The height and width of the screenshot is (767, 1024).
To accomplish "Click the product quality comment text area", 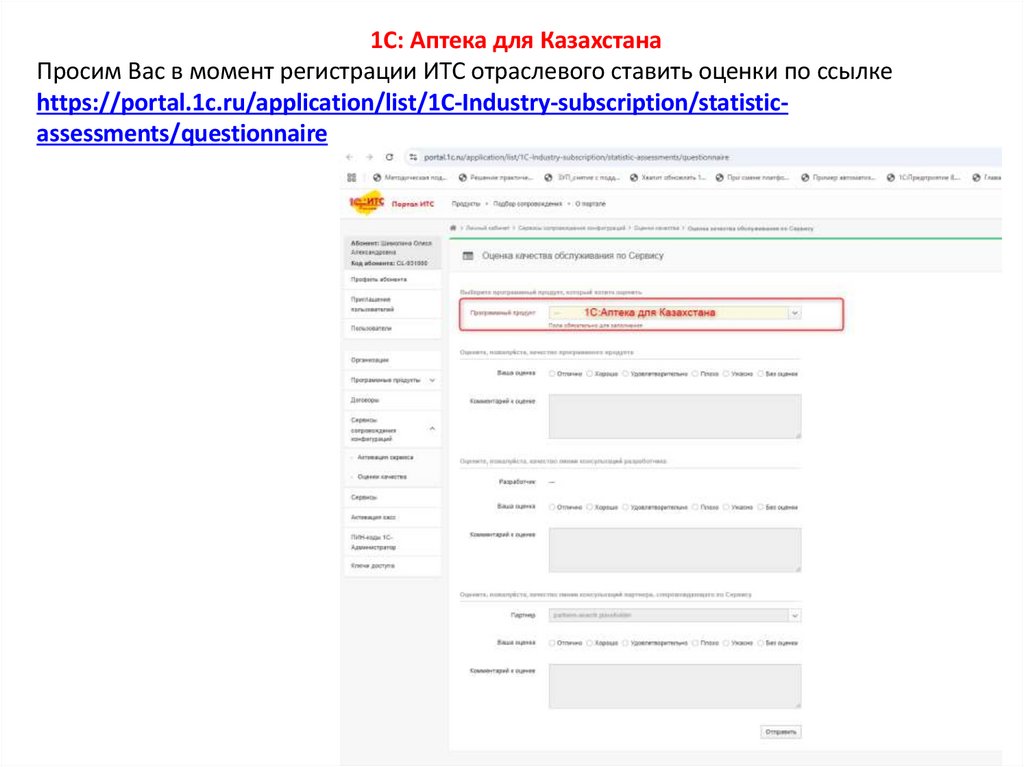I will [675, 416].
